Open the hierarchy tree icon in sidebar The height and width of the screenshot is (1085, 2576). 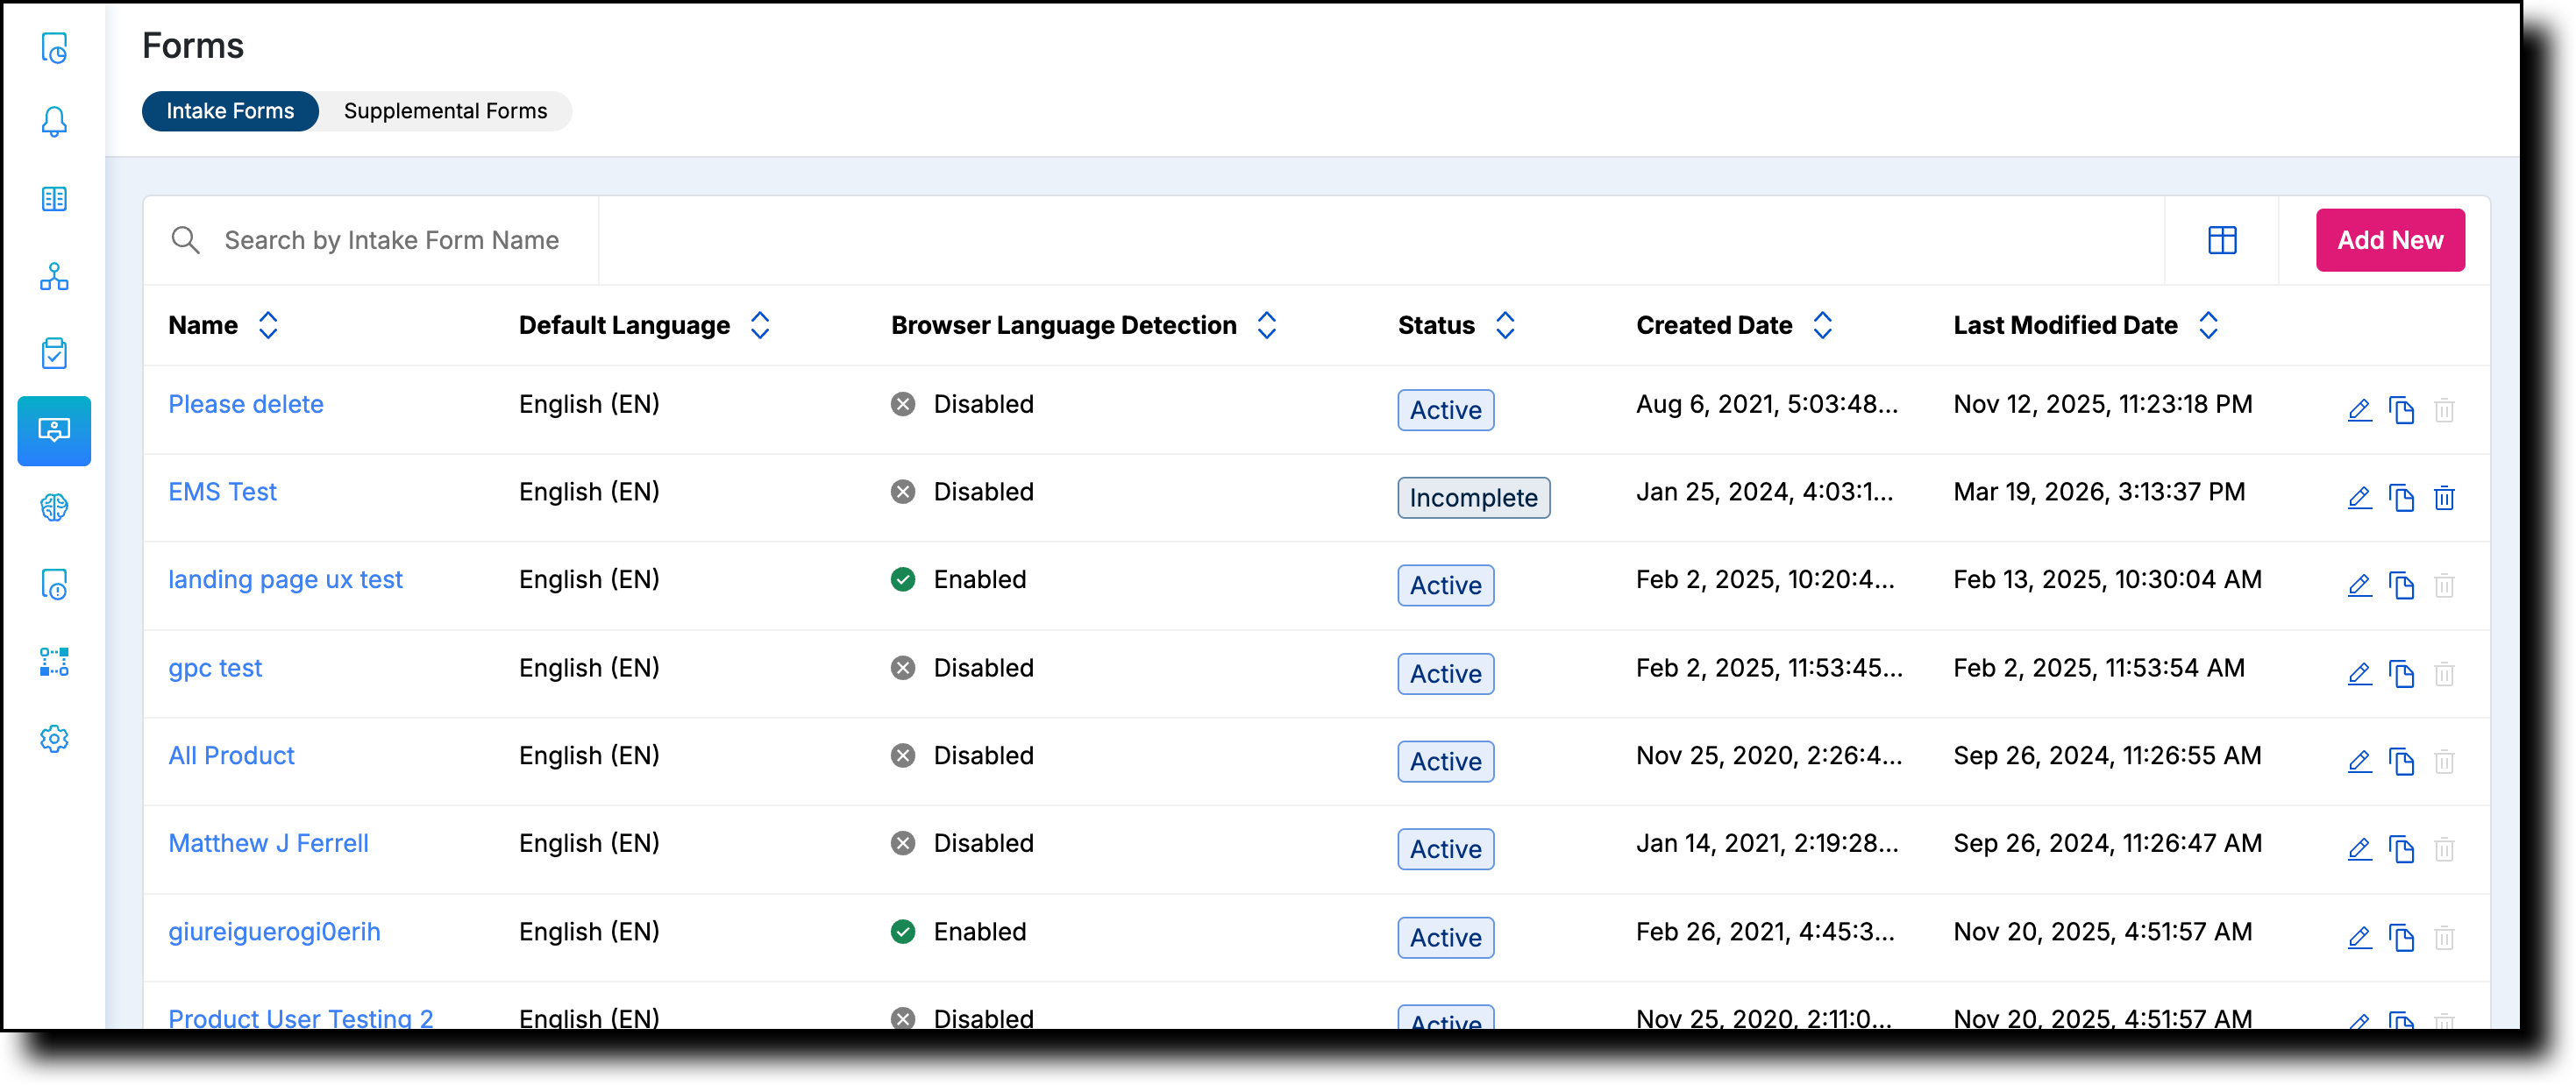[54, 277]
